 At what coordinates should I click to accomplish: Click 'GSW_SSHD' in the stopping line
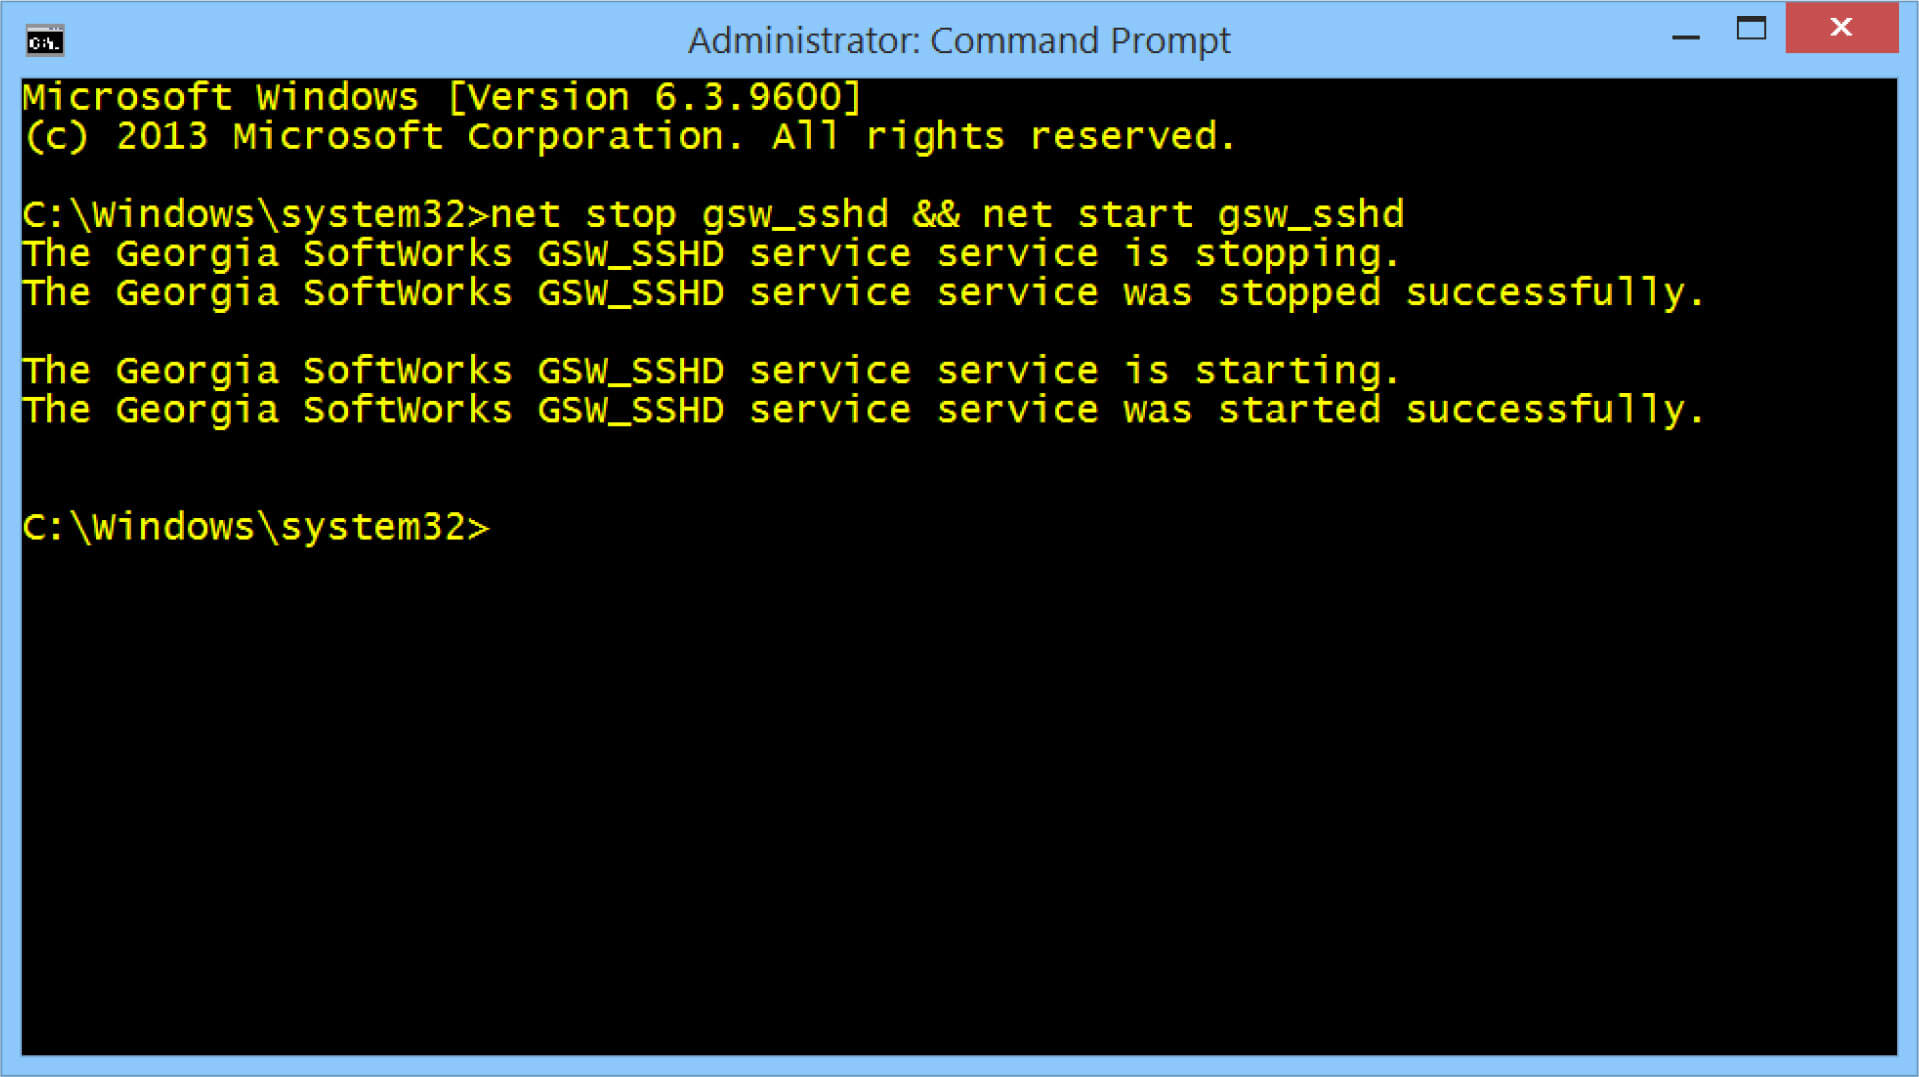click(x=630, y=254)
